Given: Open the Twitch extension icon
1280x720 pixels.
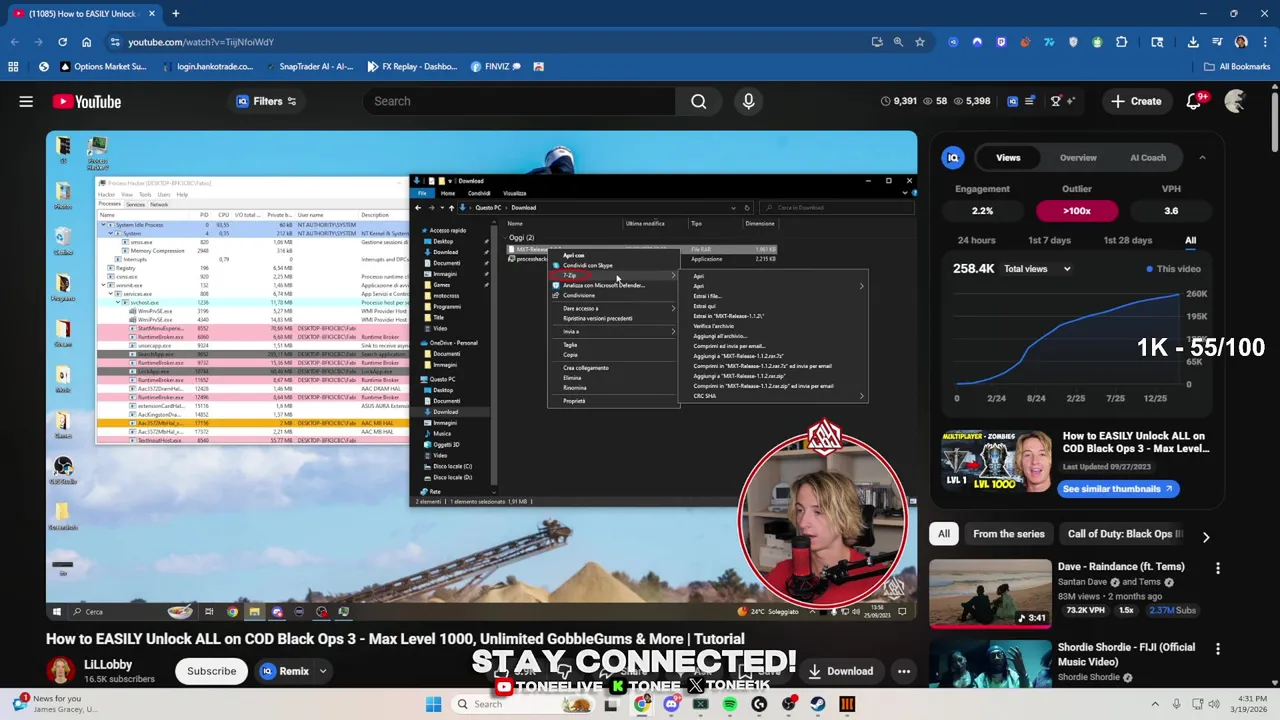Looking at the screenshot, I should [1001, 42].
